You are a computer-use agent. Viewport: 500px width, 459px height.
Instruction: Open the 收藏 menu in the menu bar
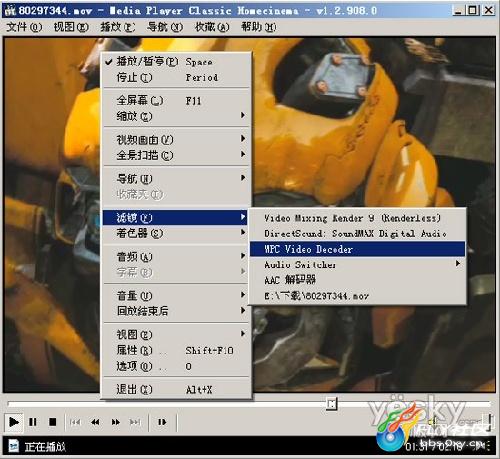(x=212, y=27)
